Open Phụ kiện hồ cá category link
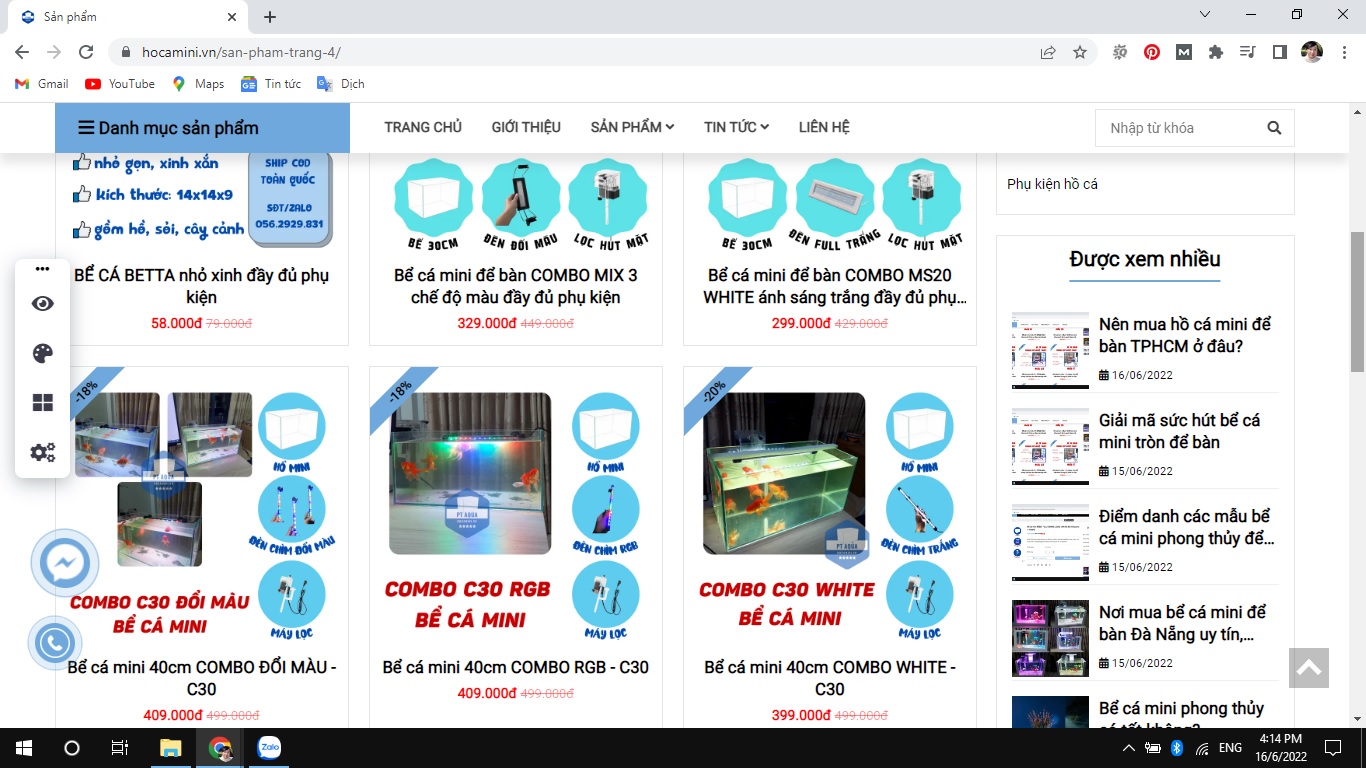This screenshot has height=768, width=1366. click(1052, 184)
